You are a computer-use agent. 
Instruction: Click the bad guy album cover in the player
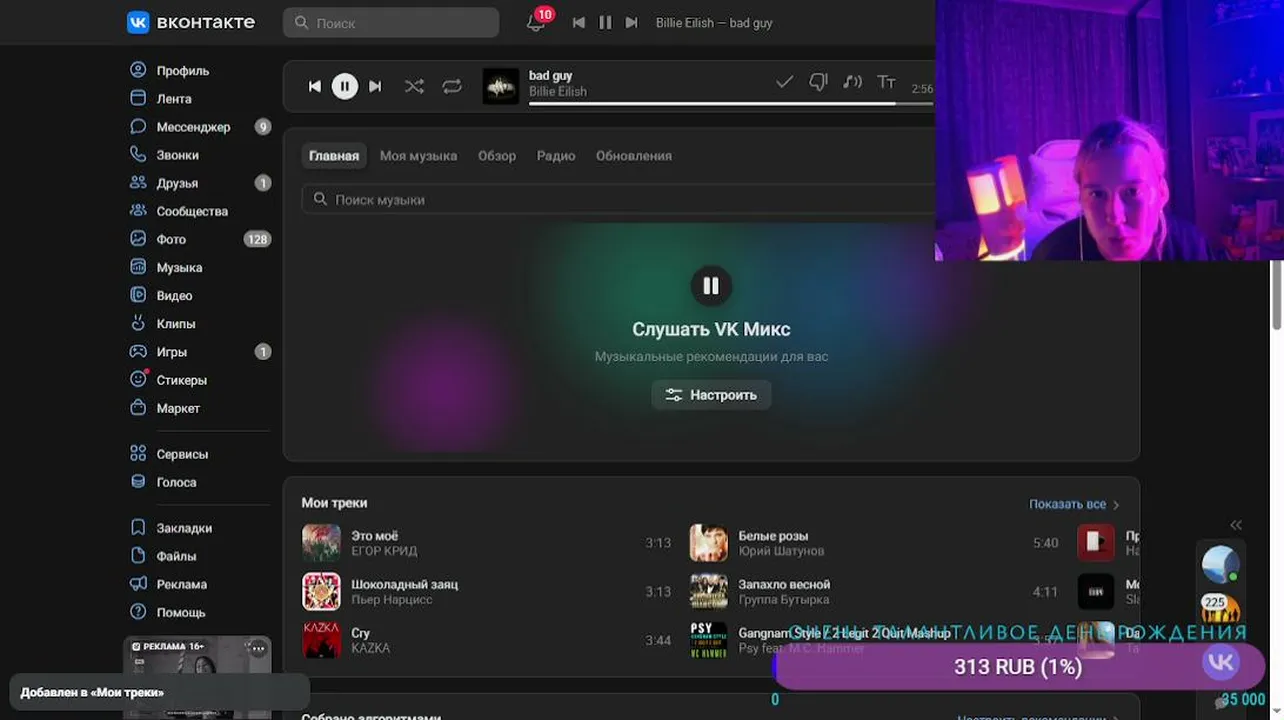(x=501, y=86)
